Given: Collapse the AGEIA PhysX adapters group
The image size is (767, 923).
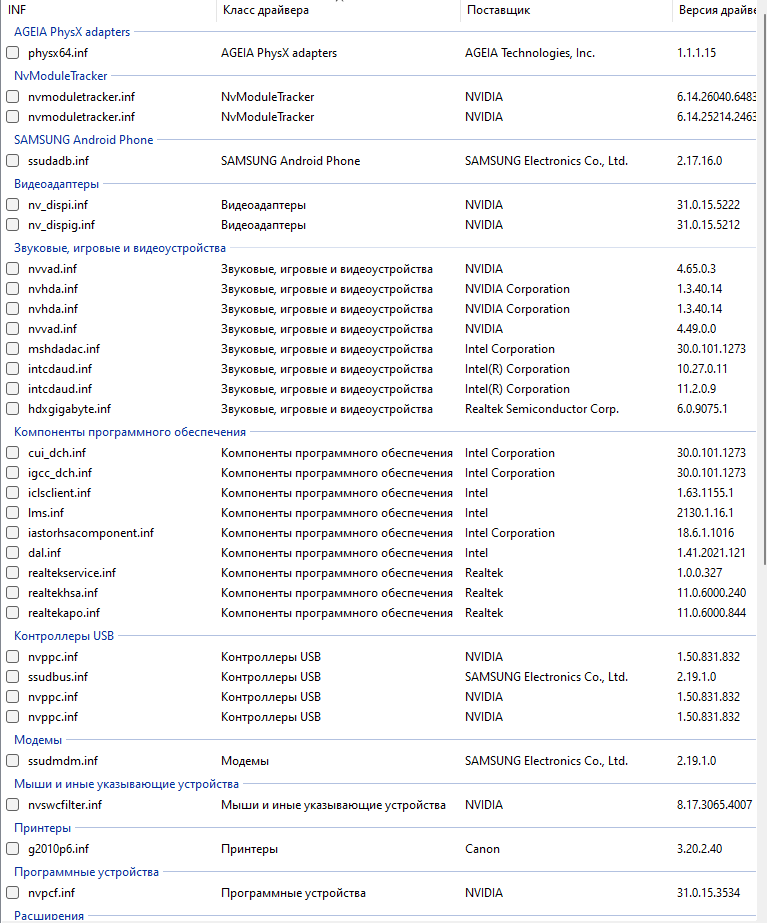Looking at the screenshot, I should 72,32.
